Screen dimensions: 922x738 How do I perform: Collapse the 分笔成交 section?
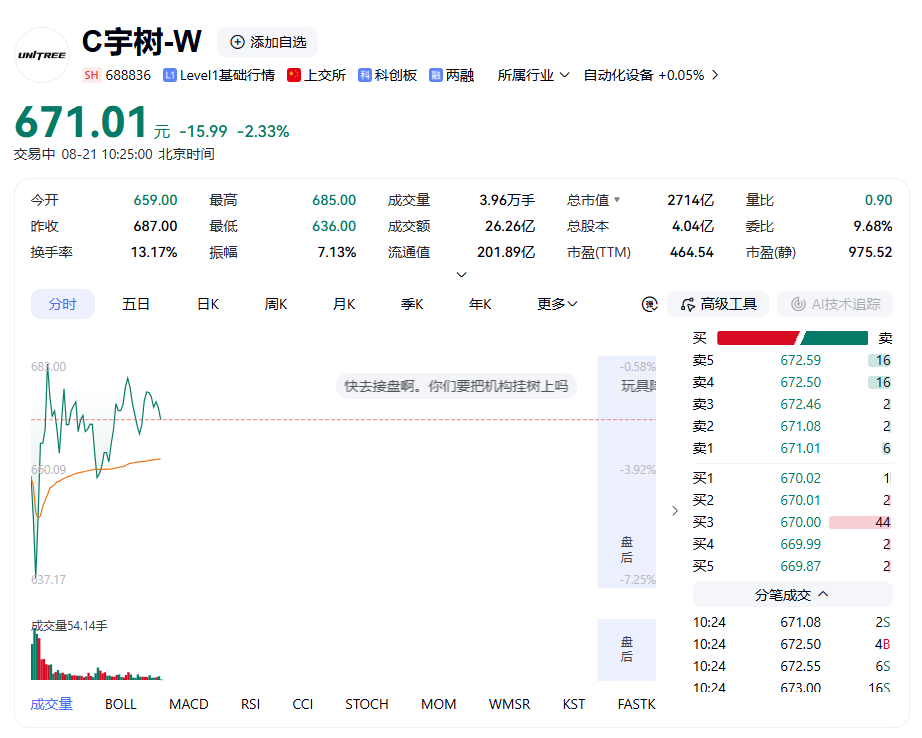click(793, 595)
